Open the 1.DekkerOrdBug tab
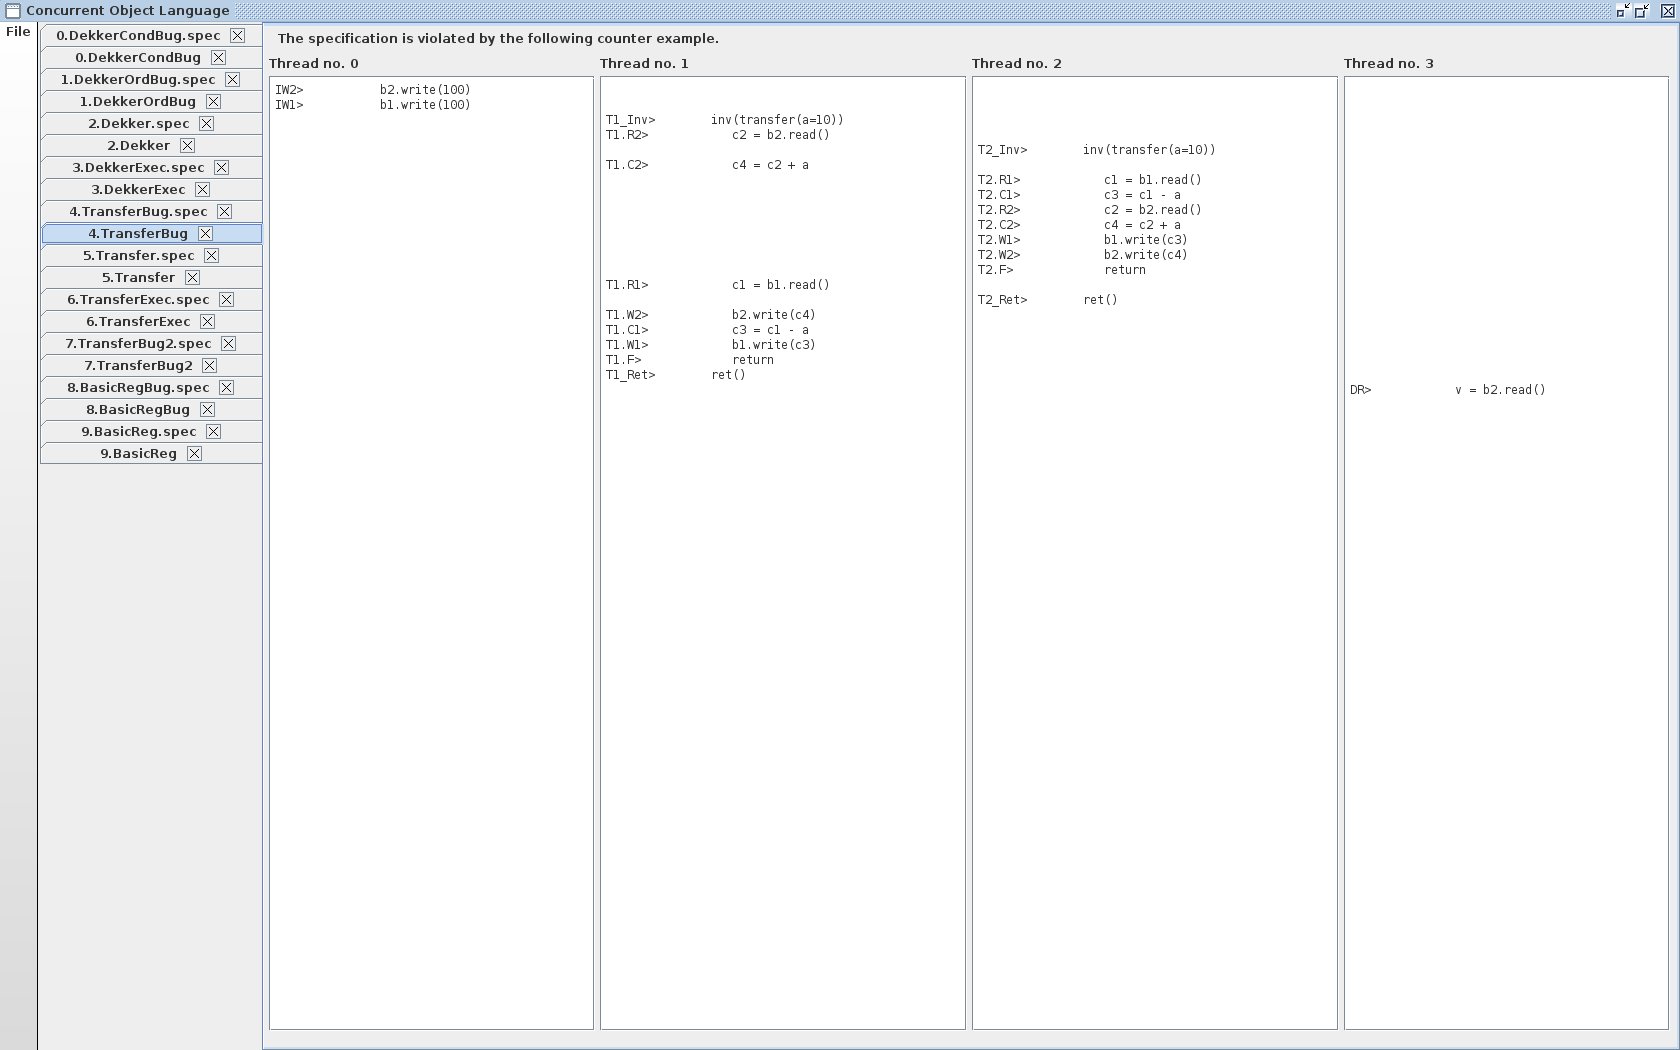This screenshot has height=1050, width=1680. click(x=151, y=101)
